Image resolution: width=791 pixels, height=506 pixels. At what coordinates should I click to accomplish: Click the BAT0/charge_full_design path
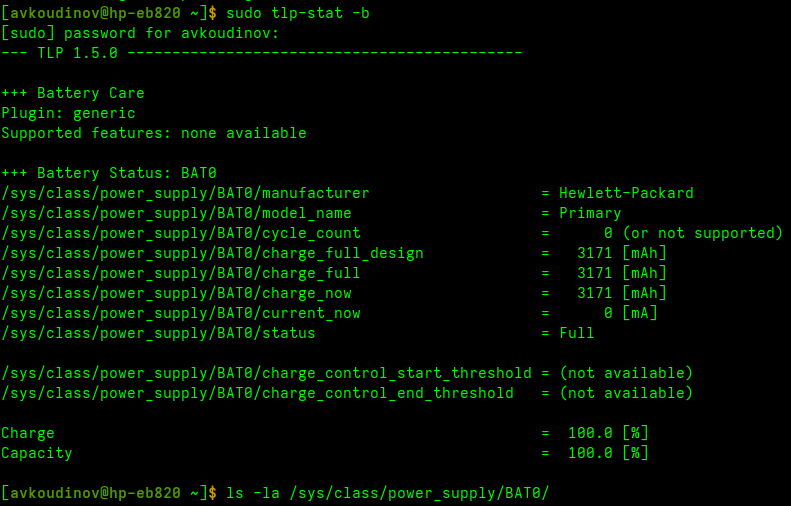point(212,253)
